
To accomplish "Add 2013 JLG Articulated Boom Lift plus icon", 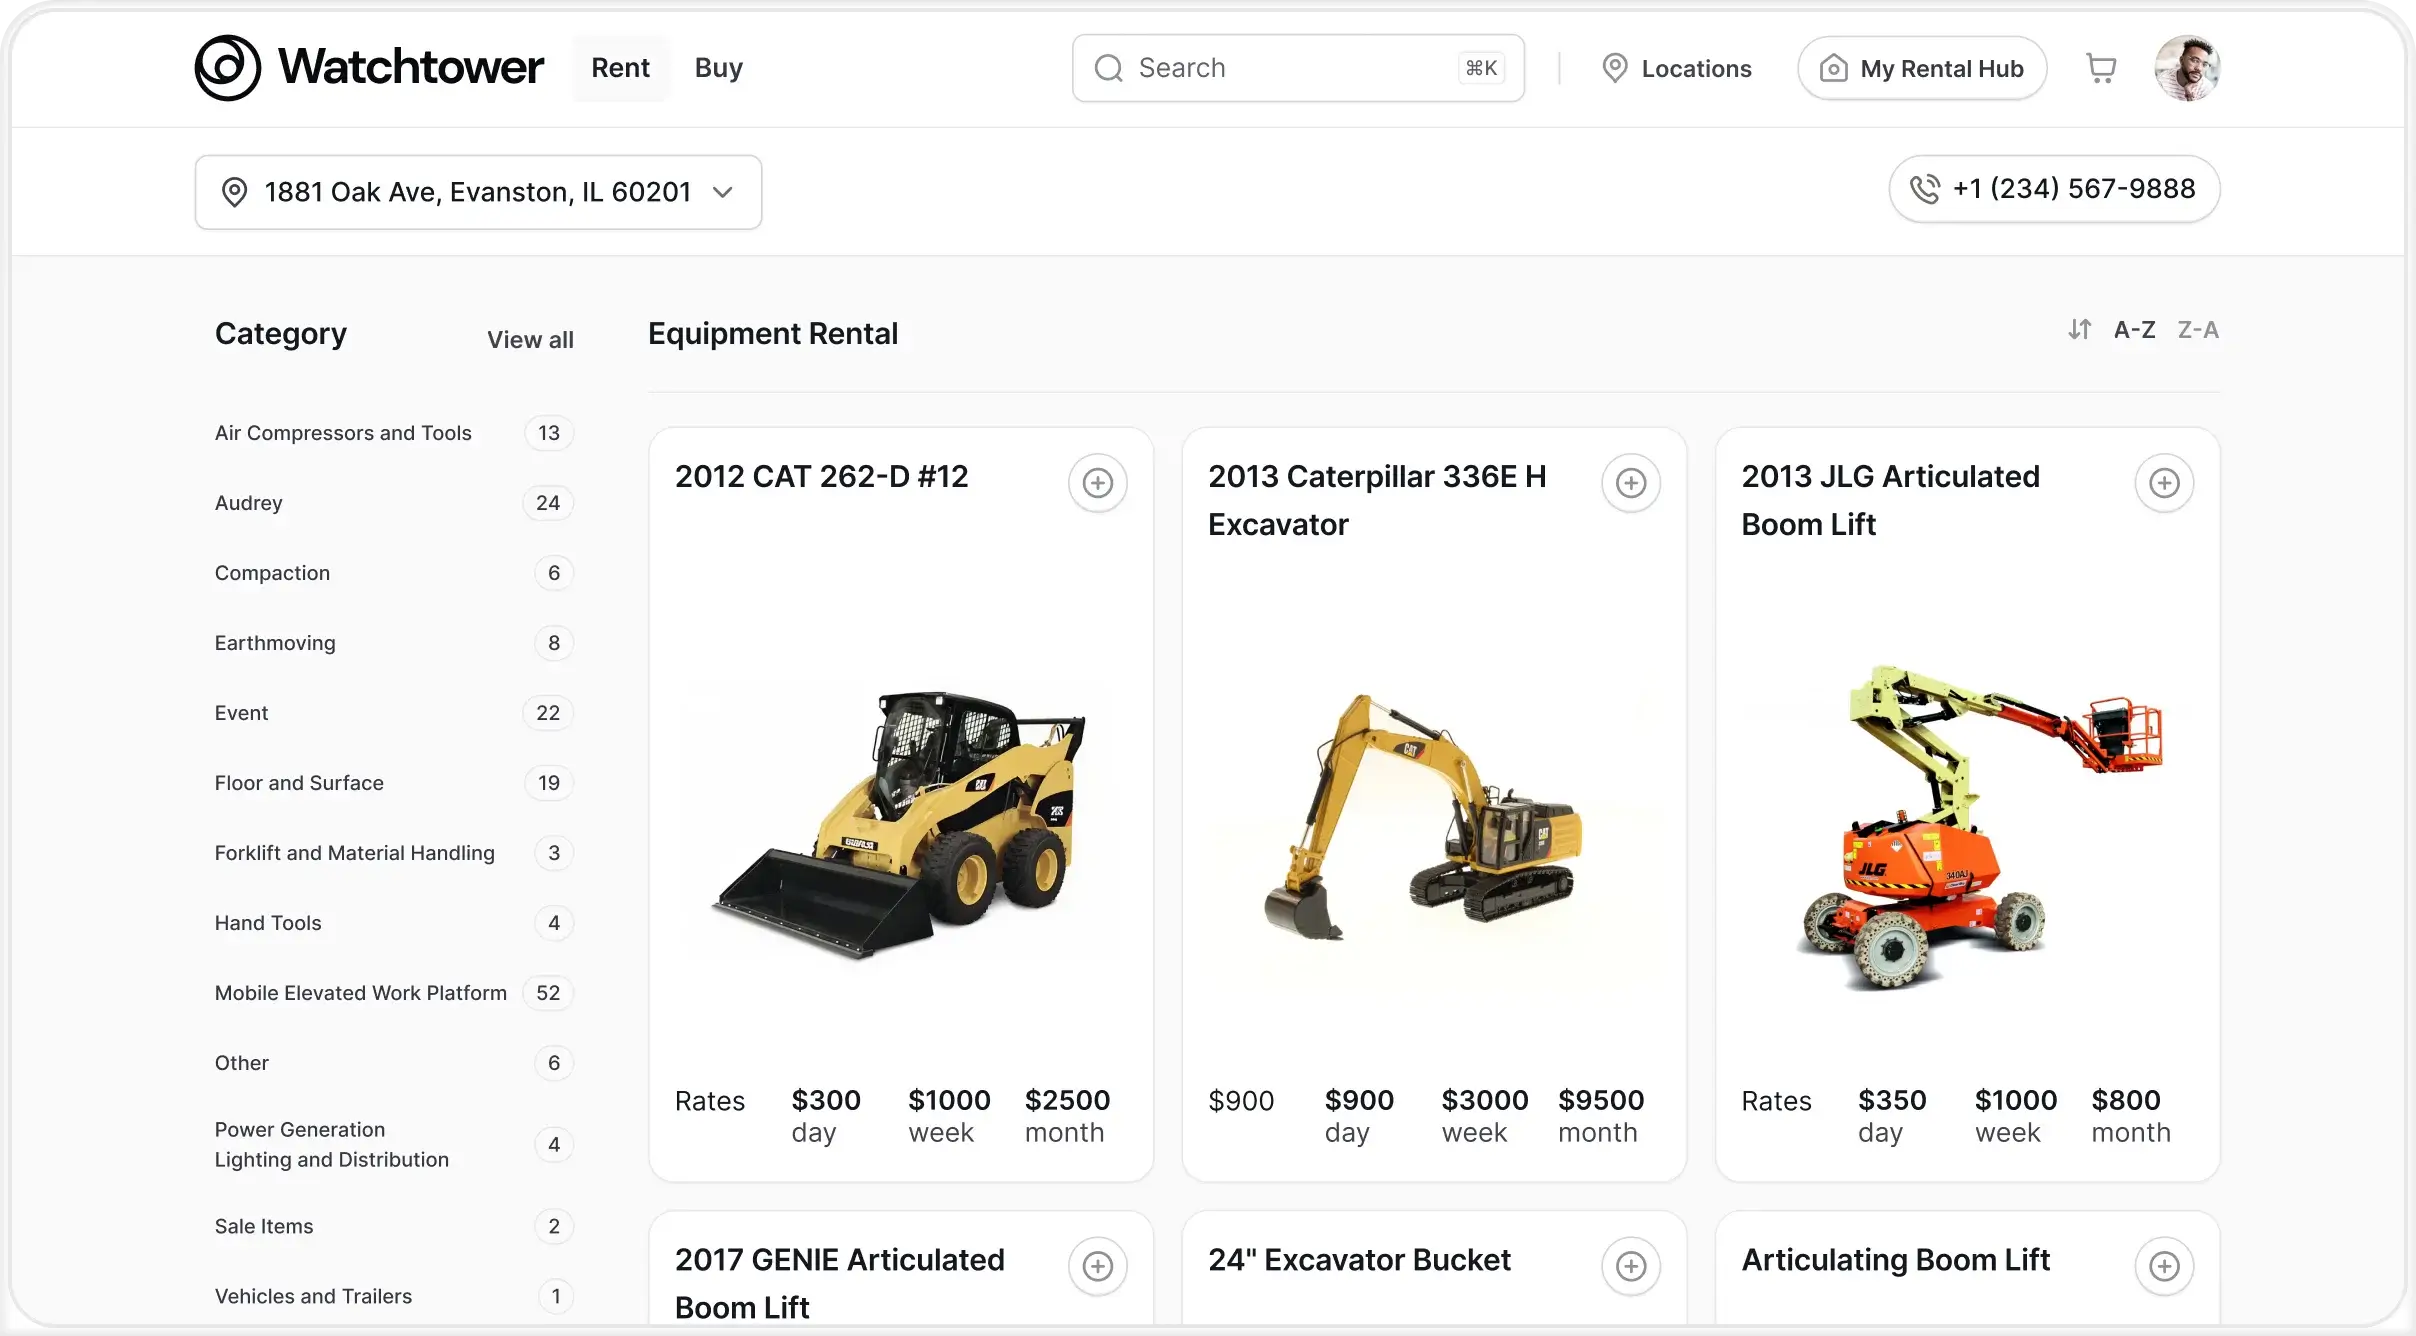I will coord(2164,483).
